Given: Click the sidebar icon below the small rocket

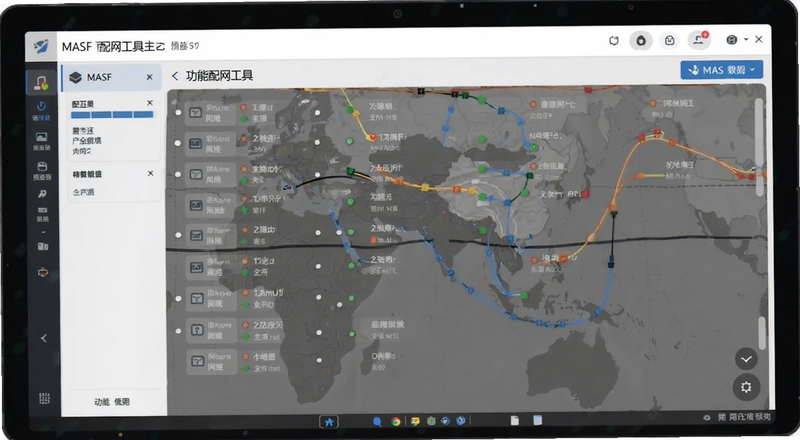Looking at the screenshot, I should [42, 210].
